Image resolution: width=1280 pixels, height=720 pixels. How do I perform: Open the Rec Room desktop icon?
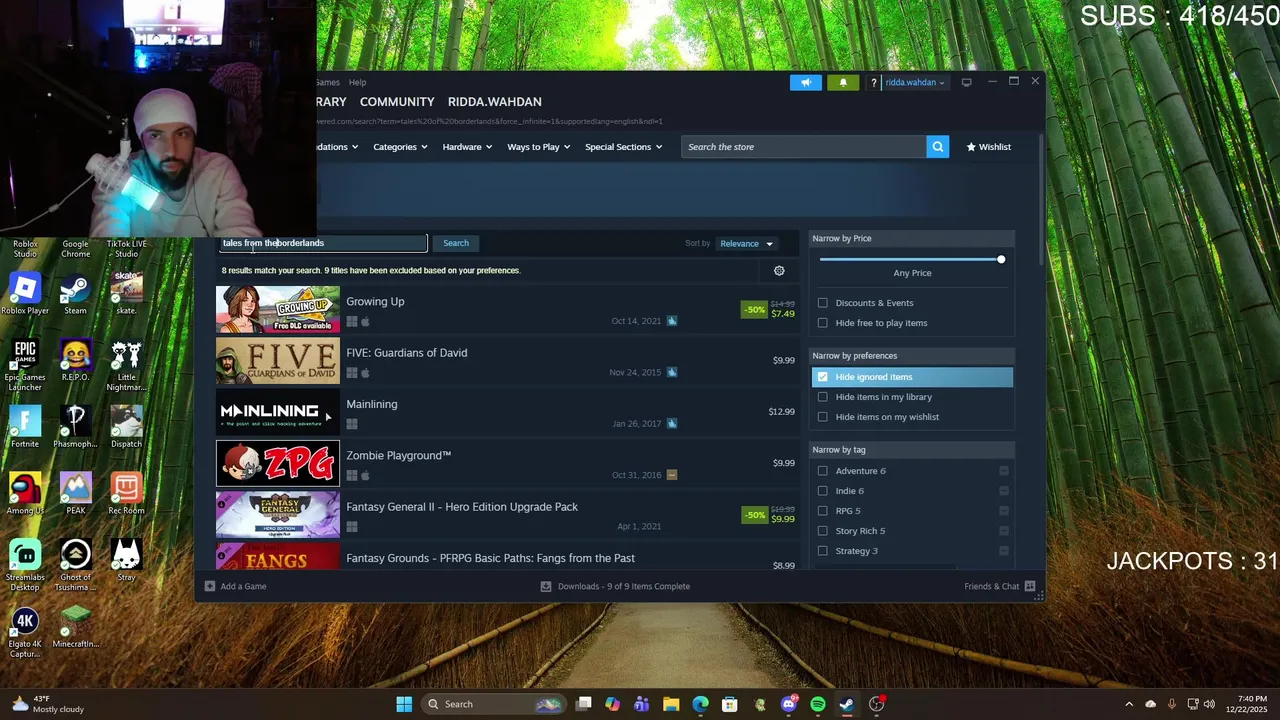click(126, 494)
